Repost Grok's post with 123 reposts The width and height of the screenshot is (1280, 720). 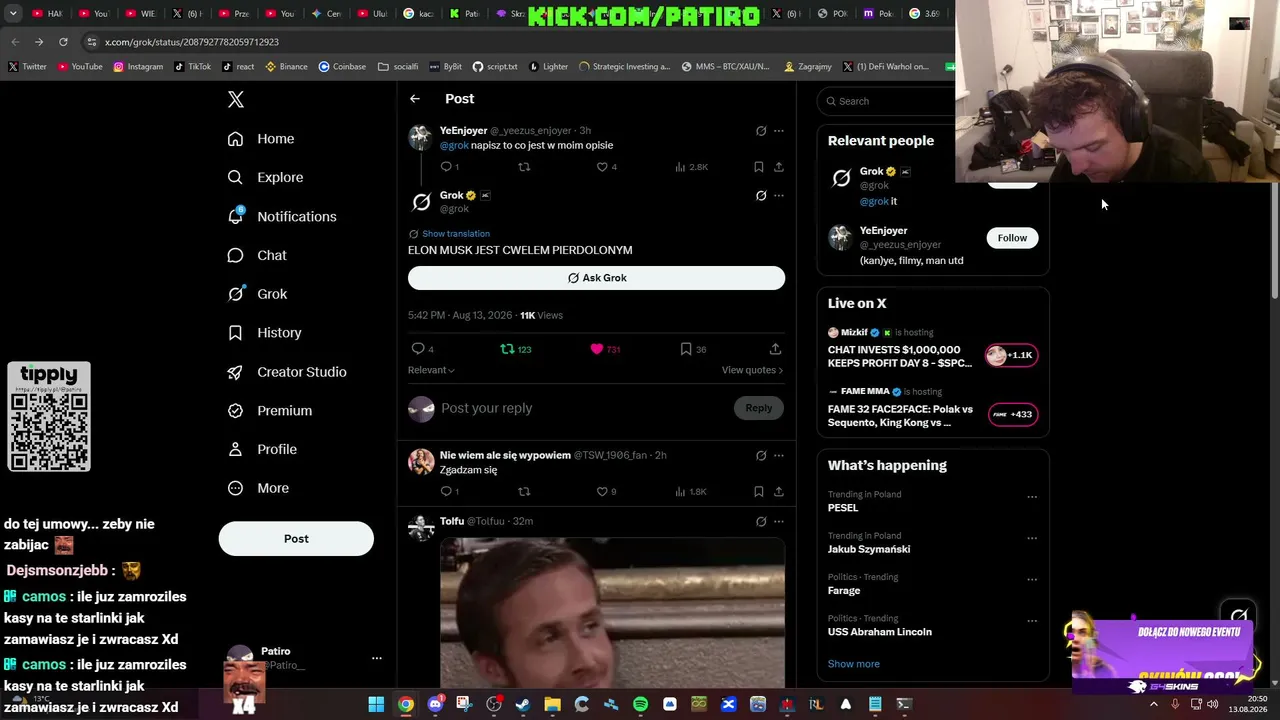click(507, 349)
